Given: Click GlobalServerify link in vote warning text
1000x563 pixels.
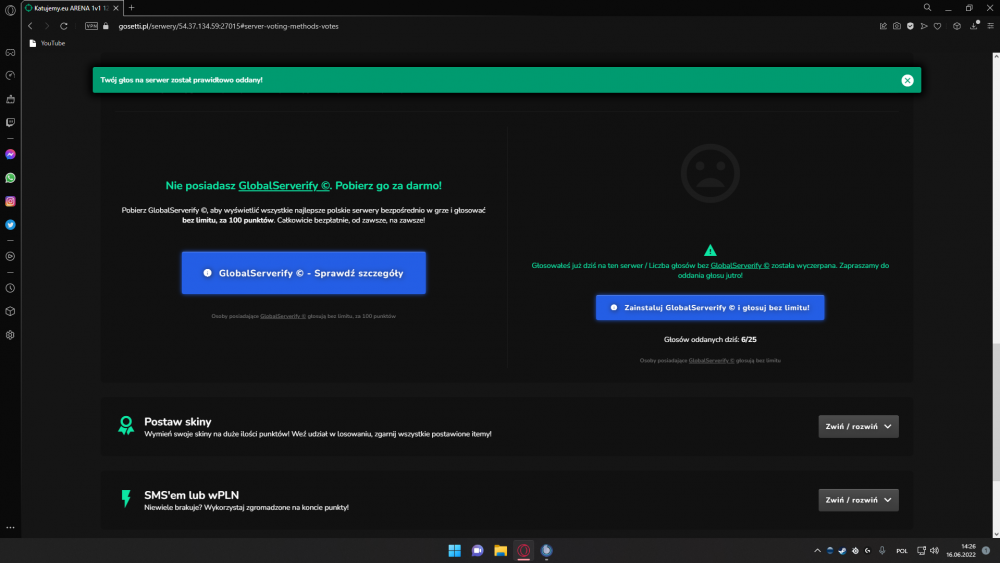Looking at the screenshot, I should (x=740, y=265).
